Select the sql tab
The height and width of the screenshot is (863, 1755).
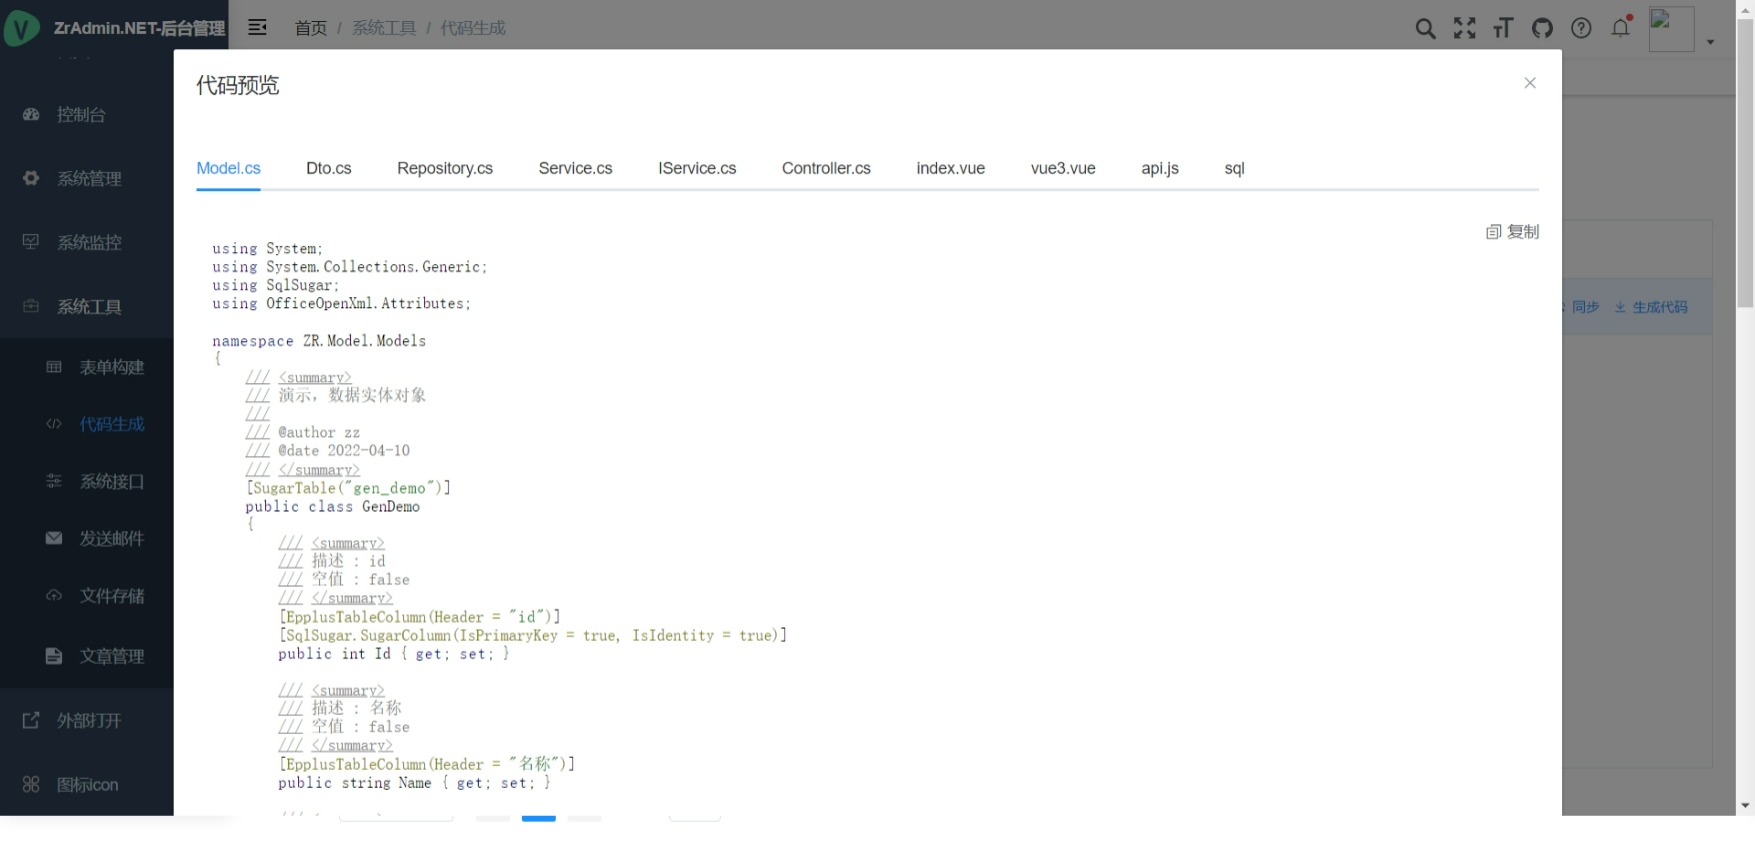coord(1234,168)
